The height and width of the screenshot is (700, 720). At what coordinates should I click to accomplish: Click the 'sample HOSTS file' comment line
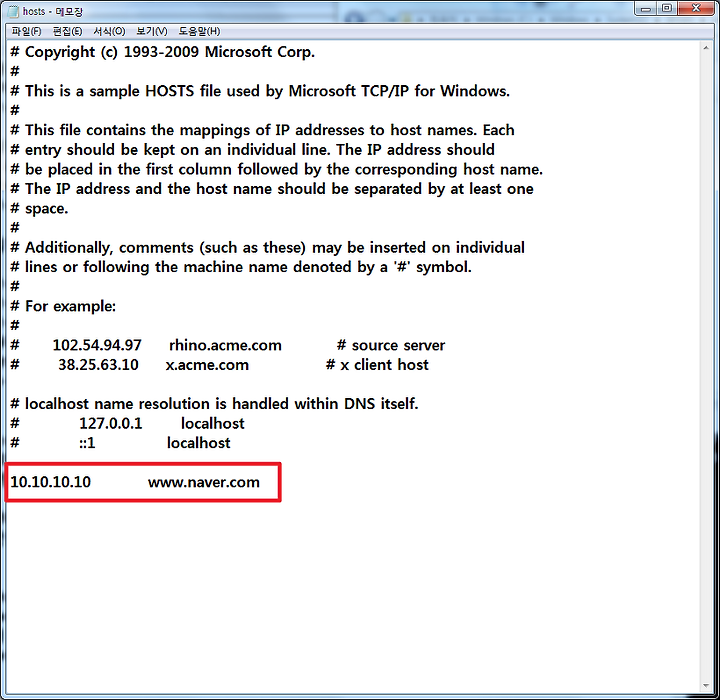[260, 91]
